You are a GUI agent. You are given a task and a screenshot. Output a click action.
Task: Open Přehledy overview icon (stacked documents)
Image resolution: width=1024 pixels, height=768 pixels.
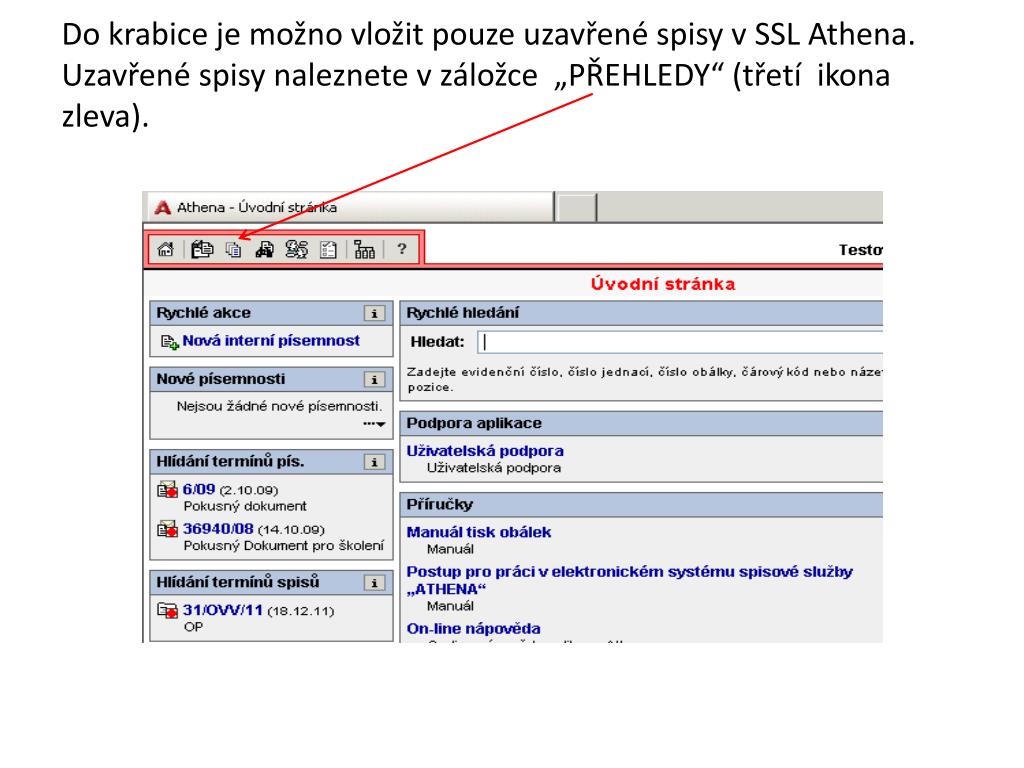[x=233, y=249]
